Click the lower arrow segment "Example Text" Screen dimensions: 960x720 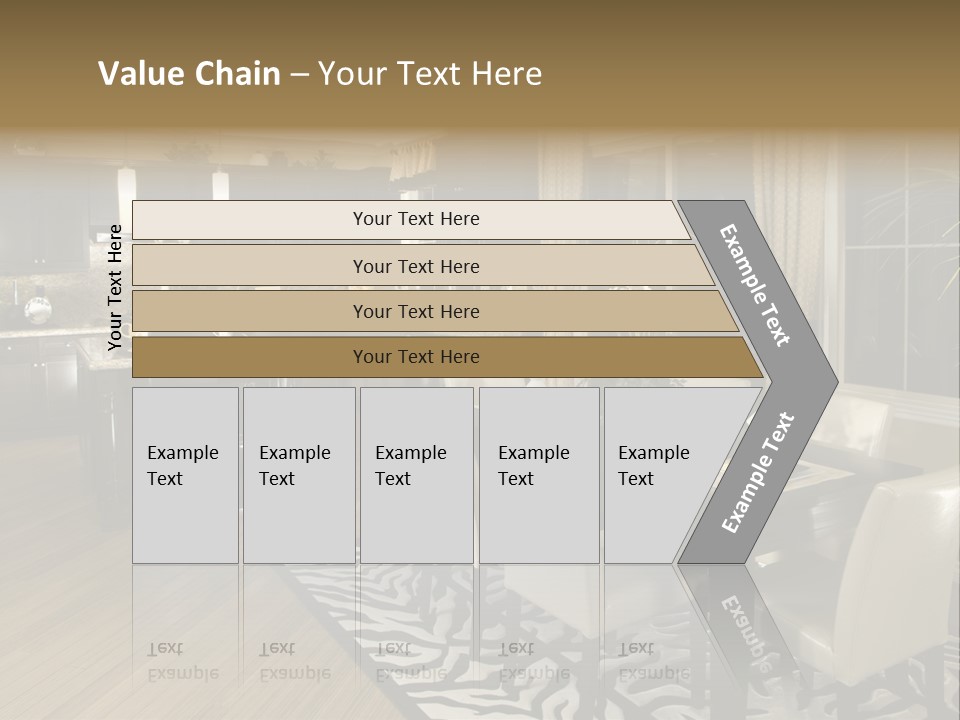point(758,472)
